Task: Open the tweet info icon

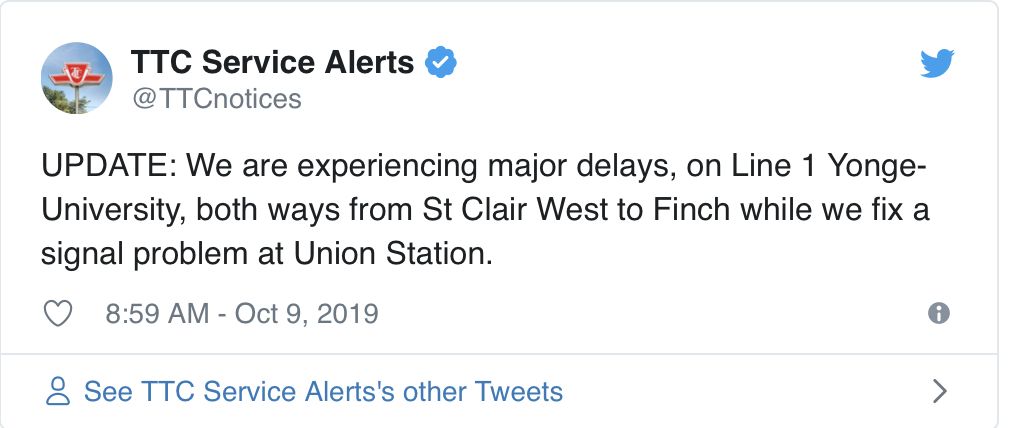Action: pos(938,313)
